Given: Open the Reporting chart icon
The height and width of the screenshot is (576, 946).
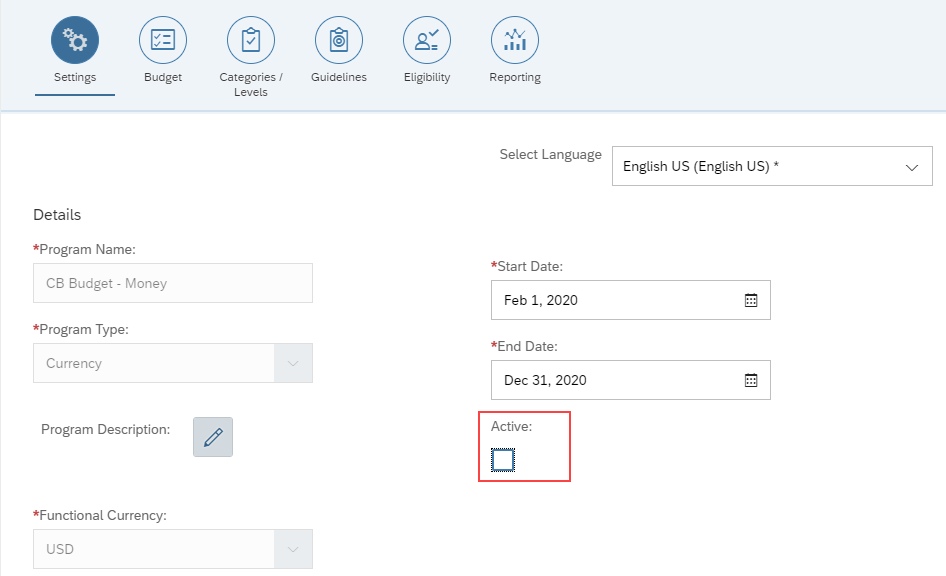Looking at the screenshot, I should 515,40.
